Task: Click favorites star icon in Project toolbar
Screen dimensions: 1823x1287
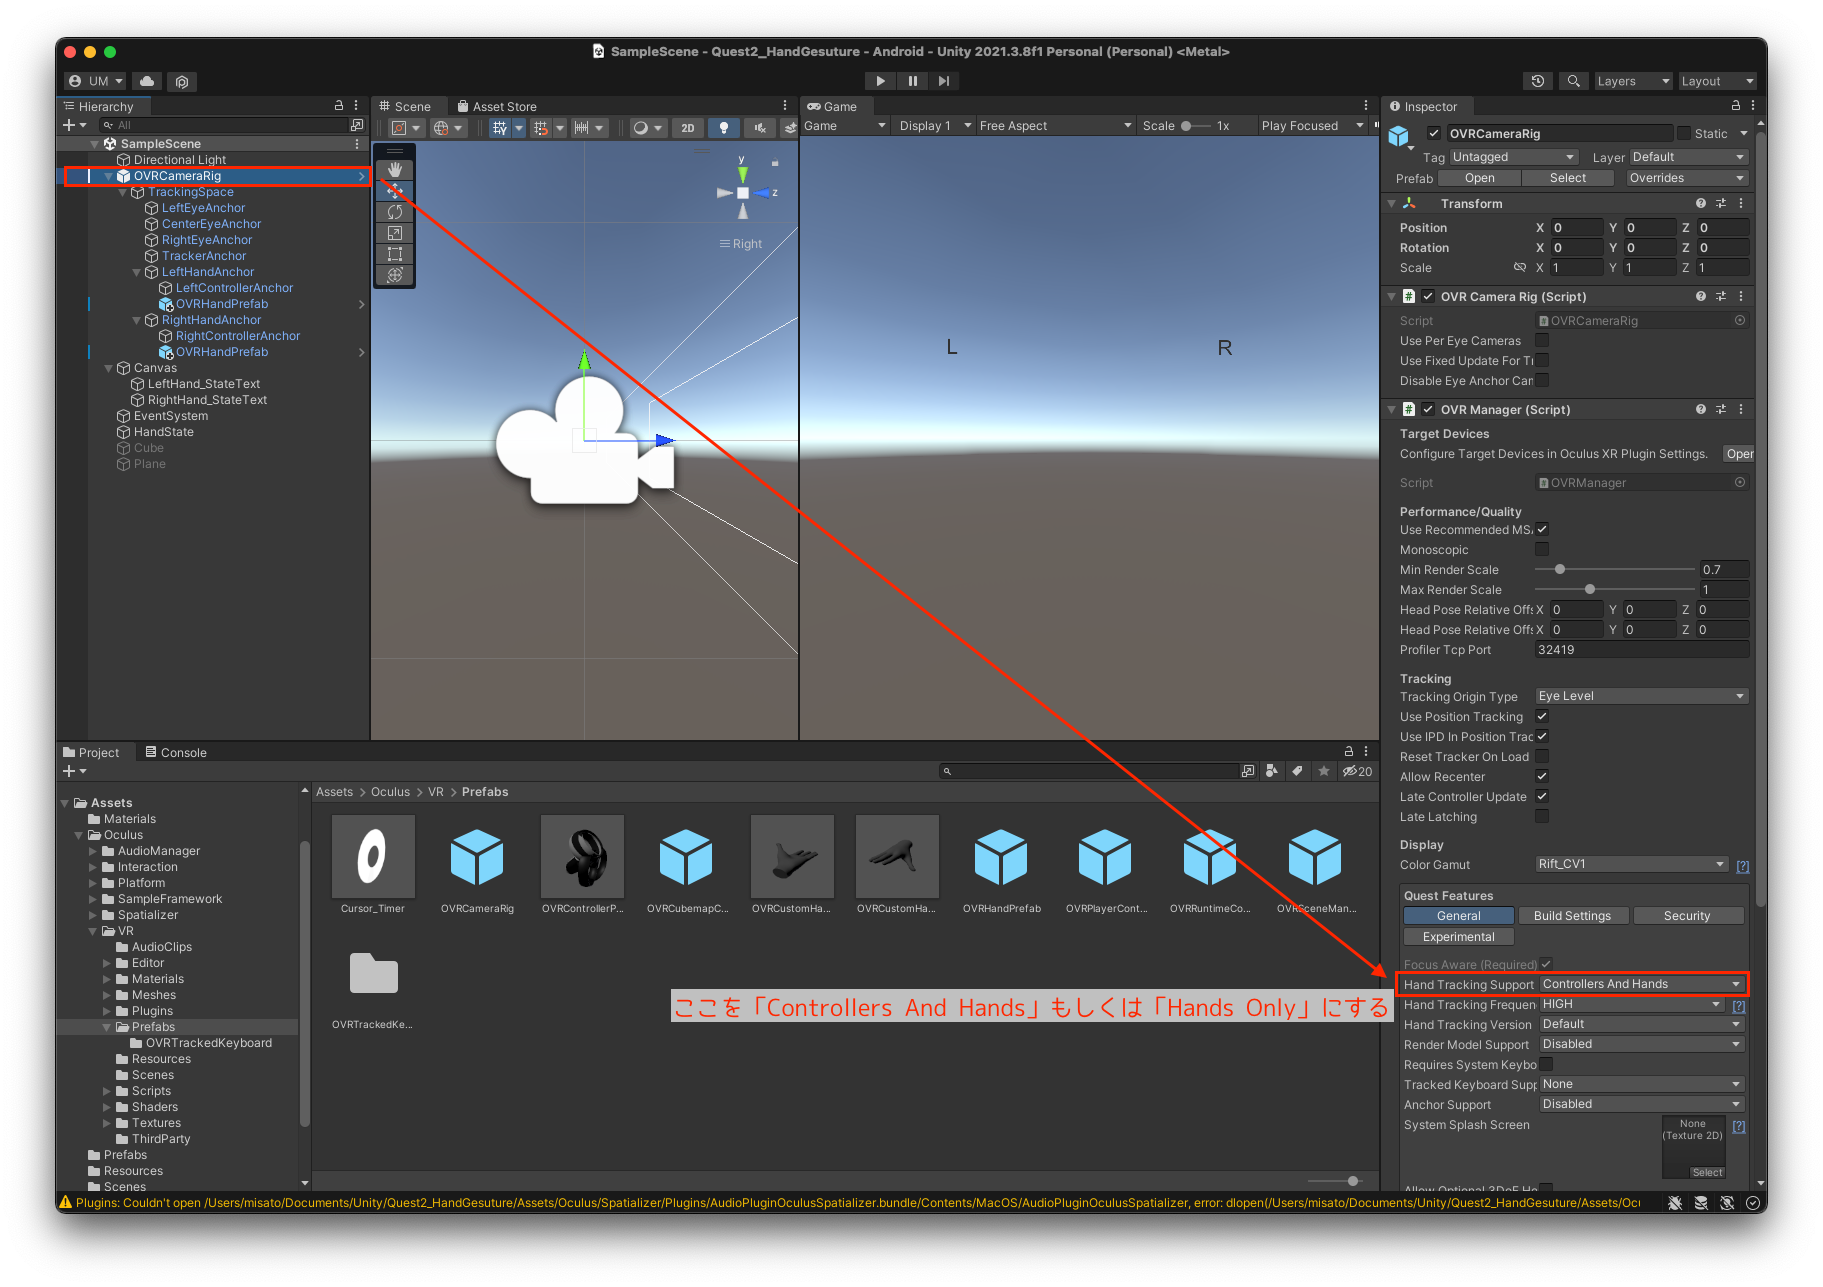Action: 1324,771
